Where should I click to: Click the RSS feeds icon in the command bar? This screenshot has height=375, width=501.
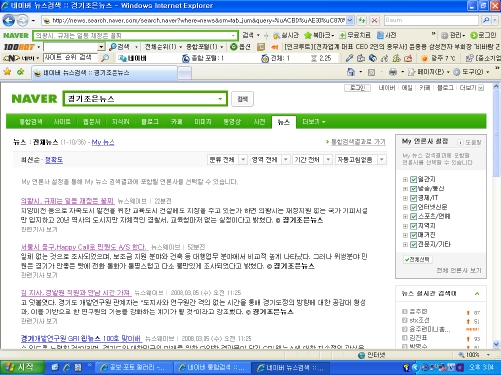371,72
